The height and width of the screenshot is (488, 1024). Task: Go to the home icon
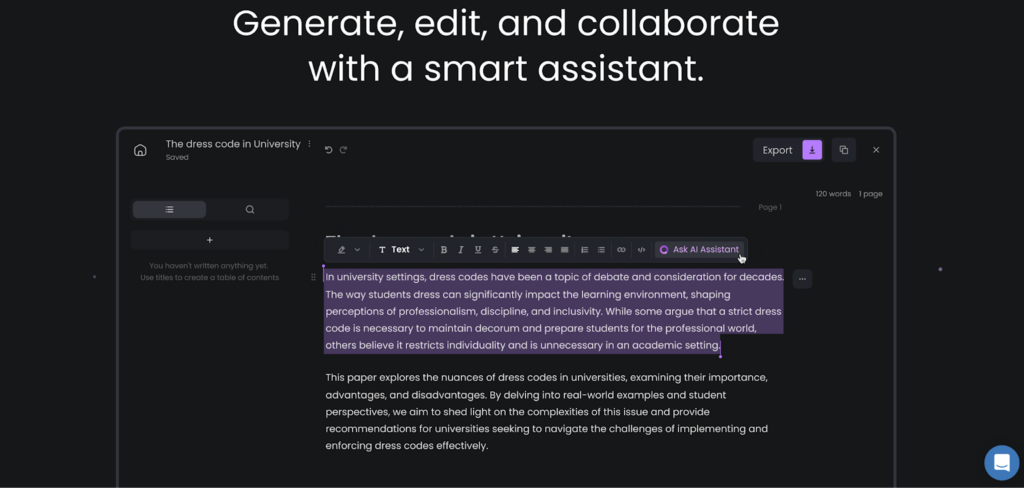(x=140, y=150)
